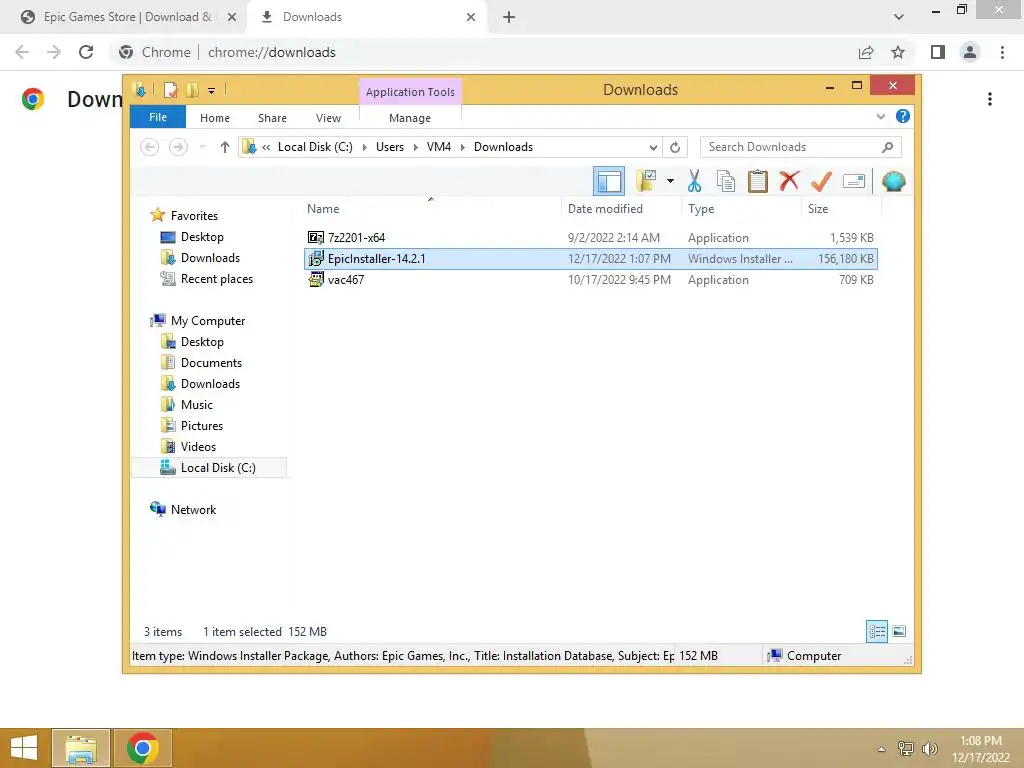This screenshot has width=1024, height=768.
Task: Click the Copy toolbar icon
Action: pos(726,181)
